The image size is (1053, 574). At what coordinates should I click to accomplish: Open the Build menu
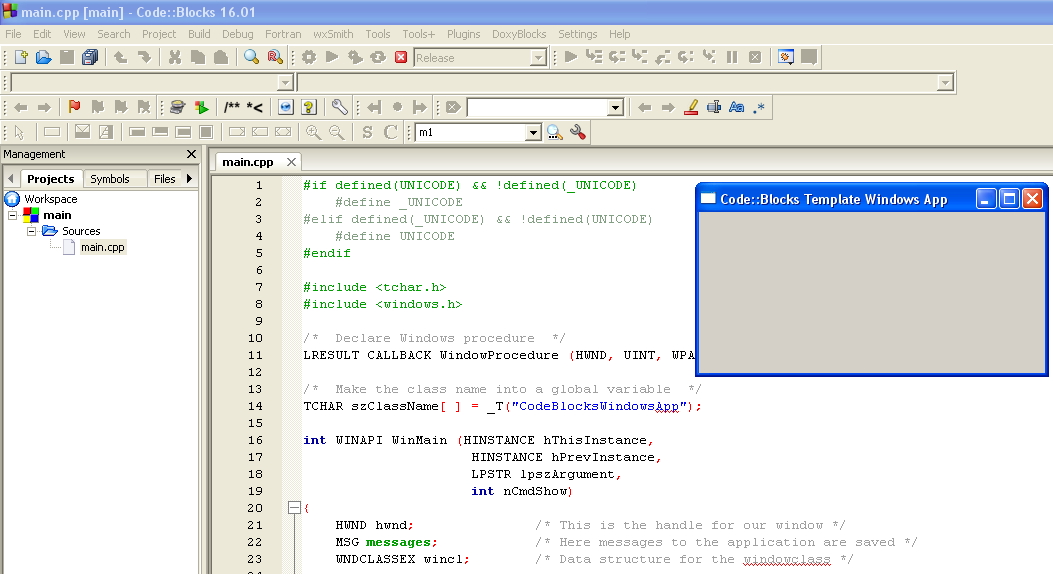coord(199,34)
